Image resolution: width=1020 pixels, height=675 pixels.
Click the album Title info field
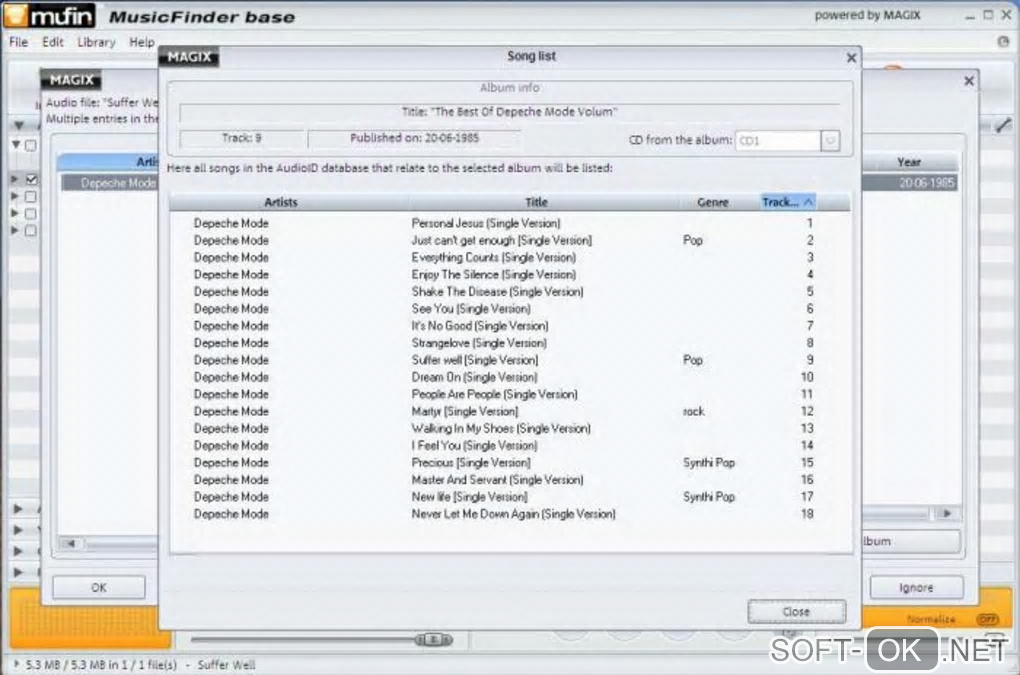tap(509, 112)
